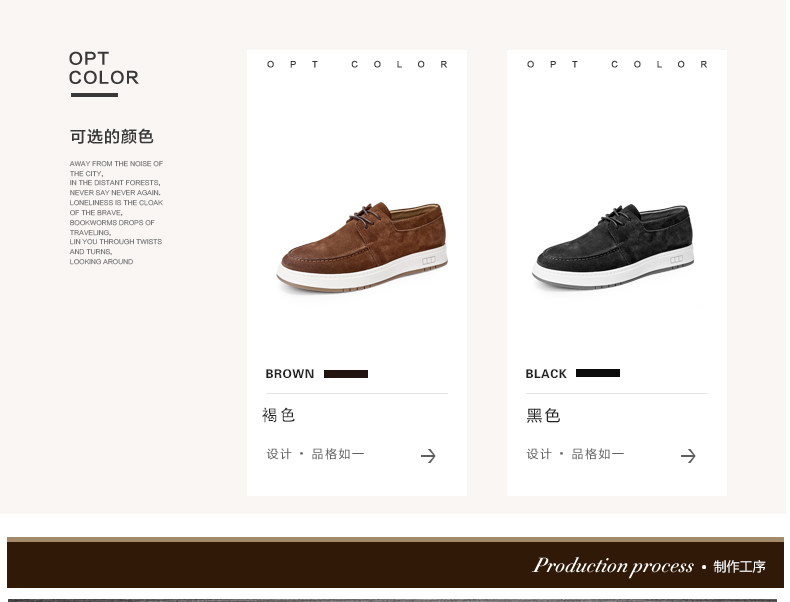This screenshot has width=790, height=602.
Task: Click the 黑色 color name
Action: point(543,415)
